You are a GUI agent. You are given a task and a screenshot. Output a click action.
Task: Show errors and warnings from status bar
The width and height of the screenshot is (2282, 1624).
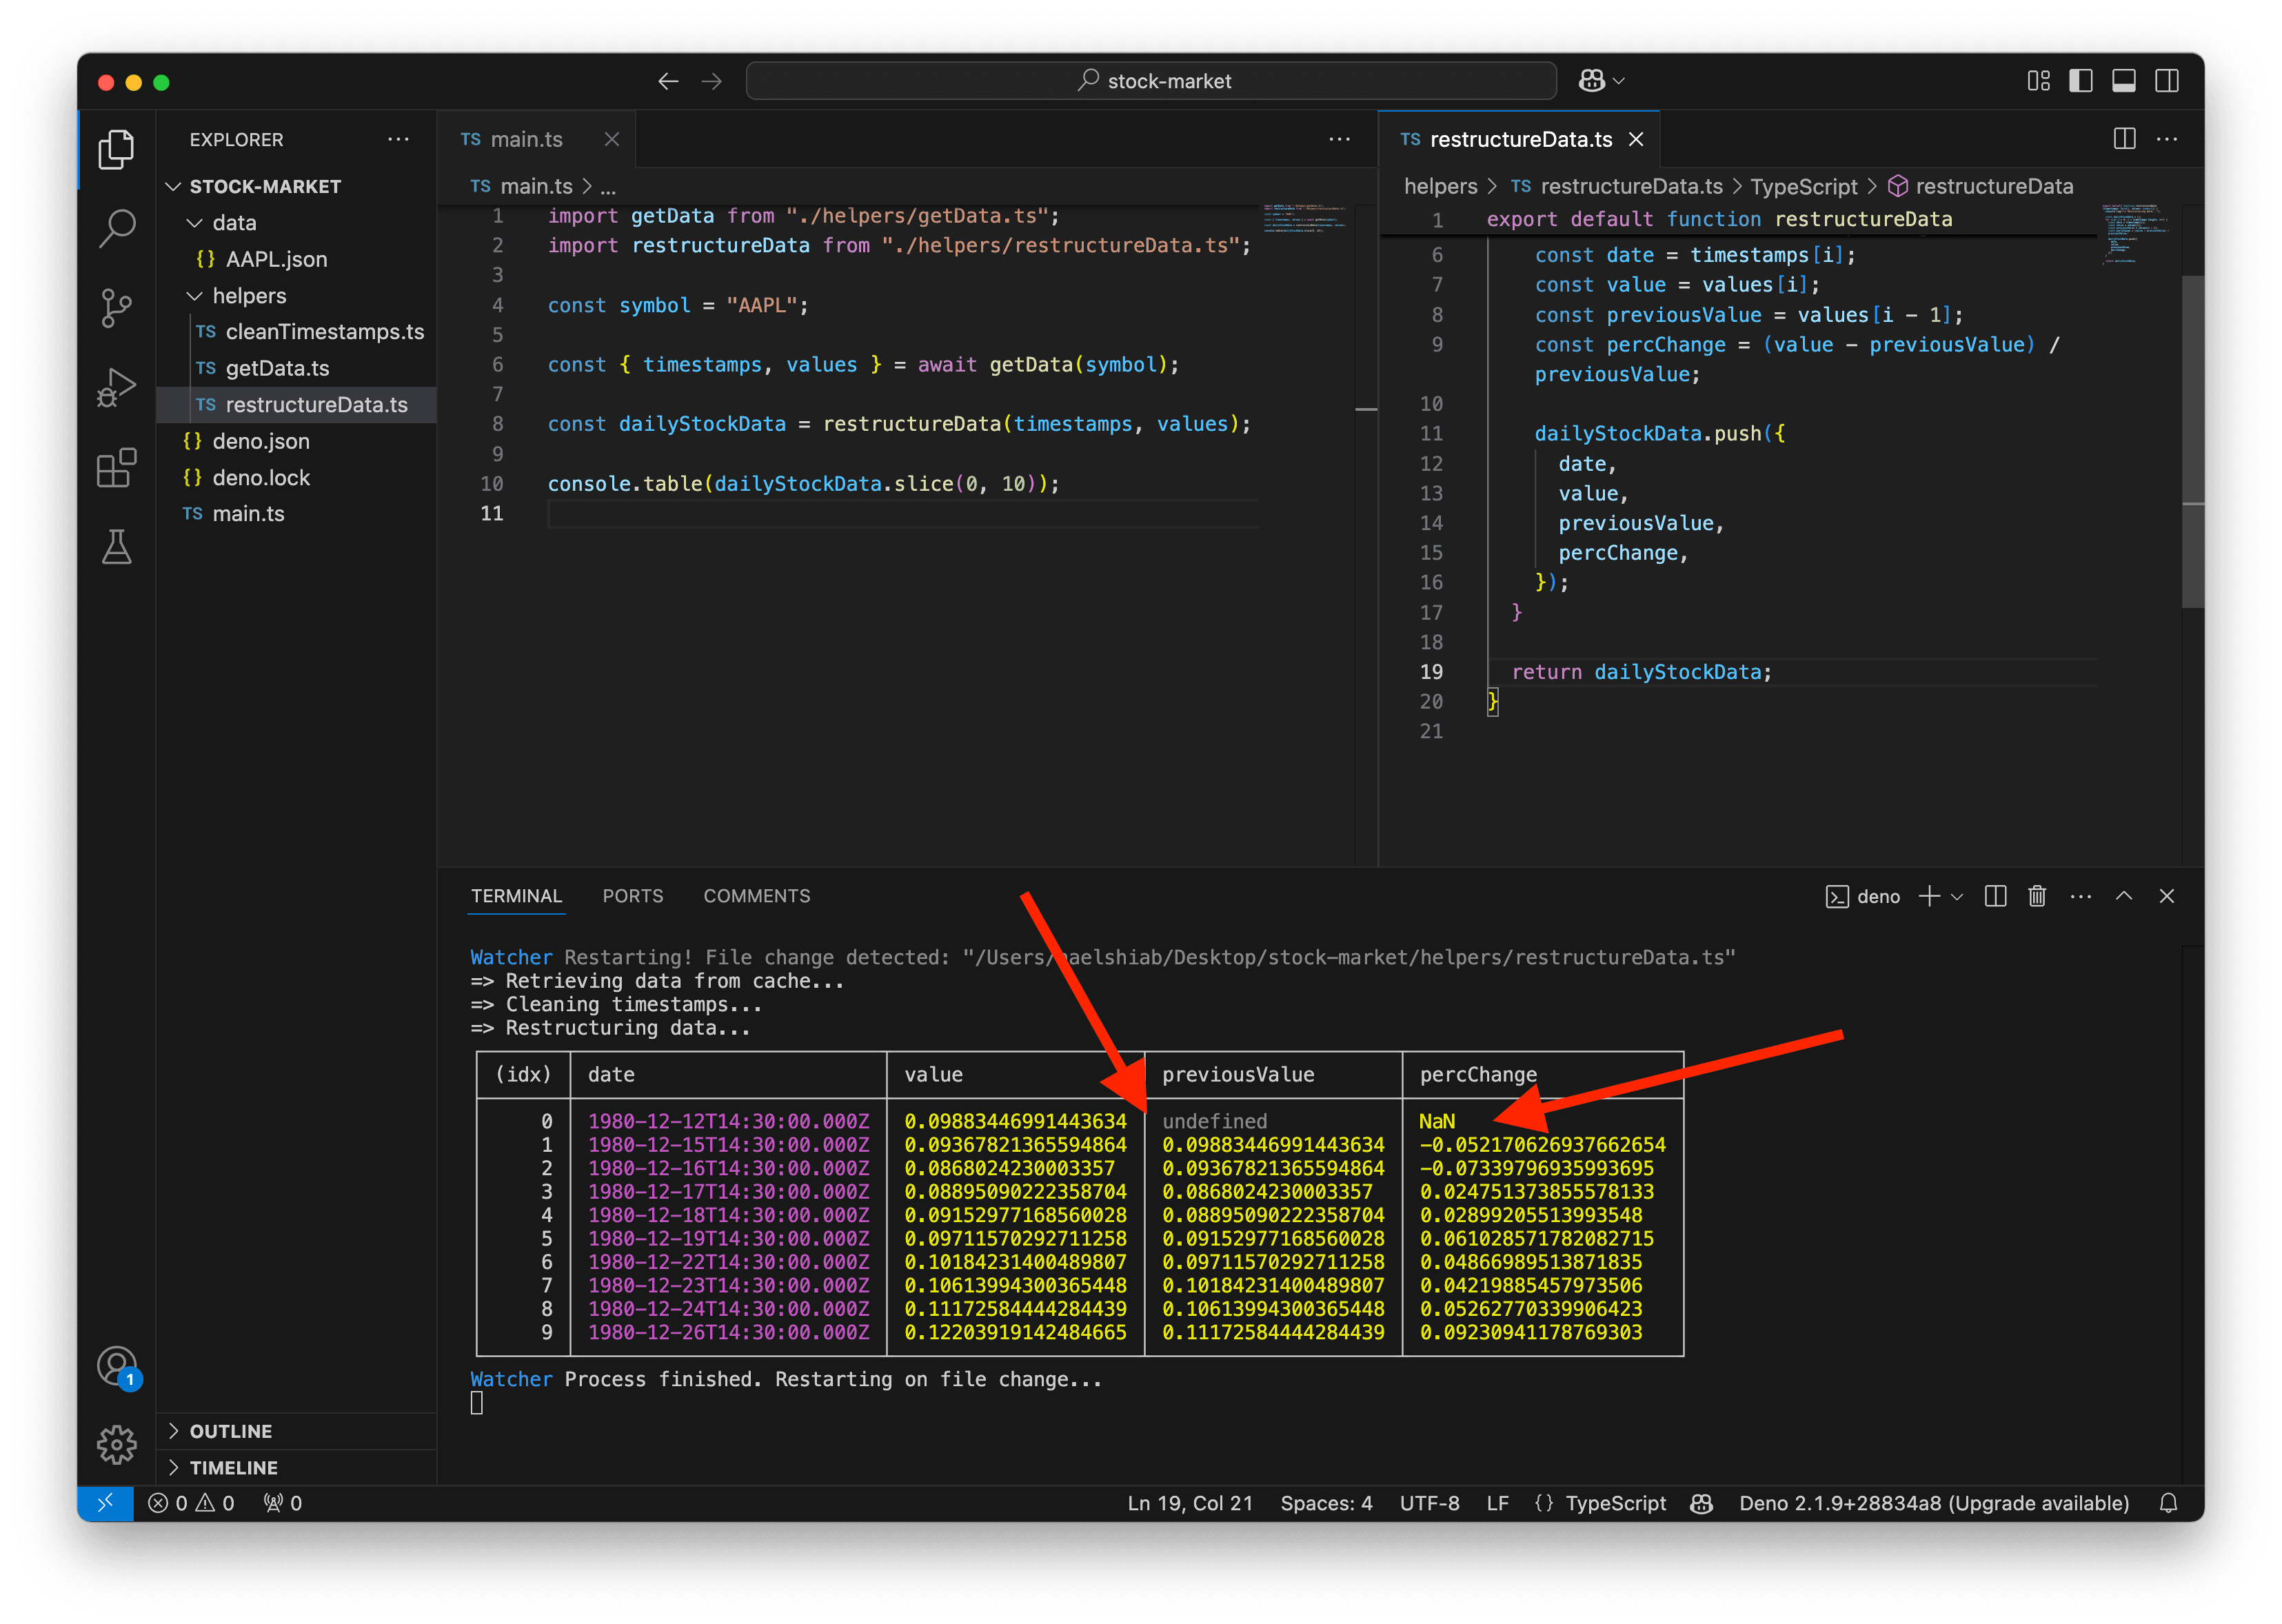[191, 1503]
